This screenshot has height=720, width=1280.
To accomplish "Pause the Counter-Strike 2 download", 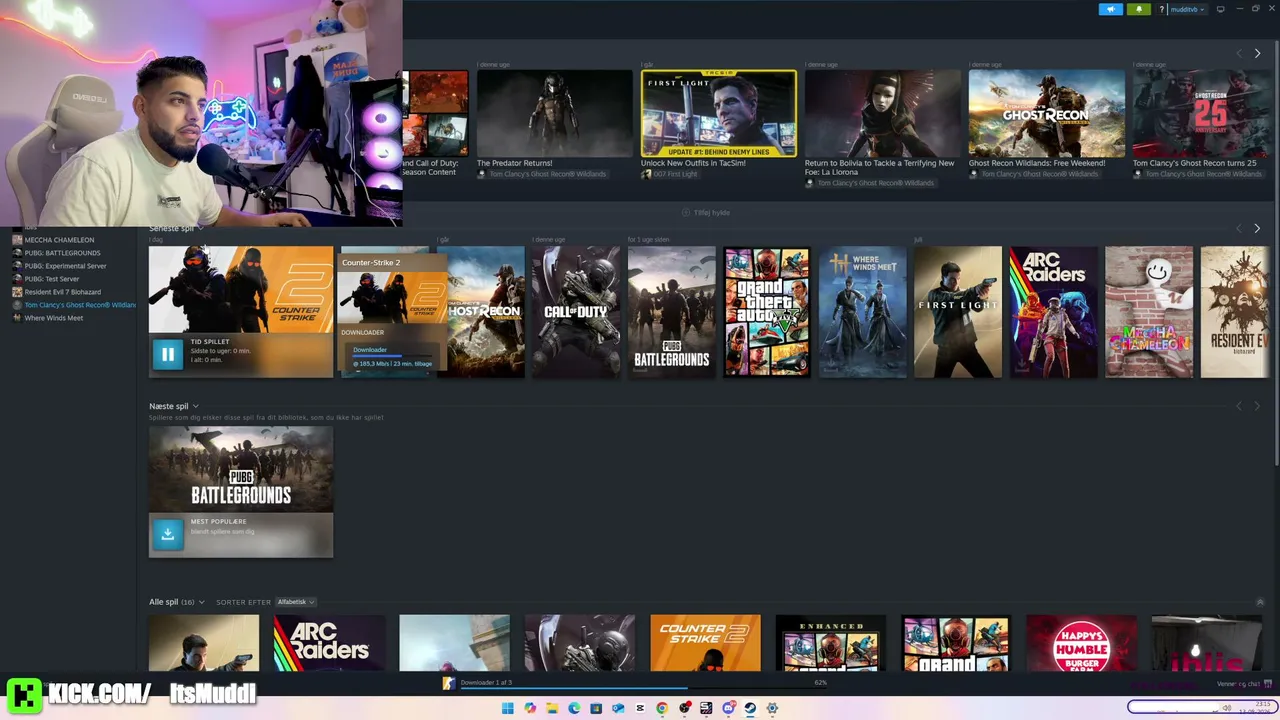I will click(x=168, y=354).
